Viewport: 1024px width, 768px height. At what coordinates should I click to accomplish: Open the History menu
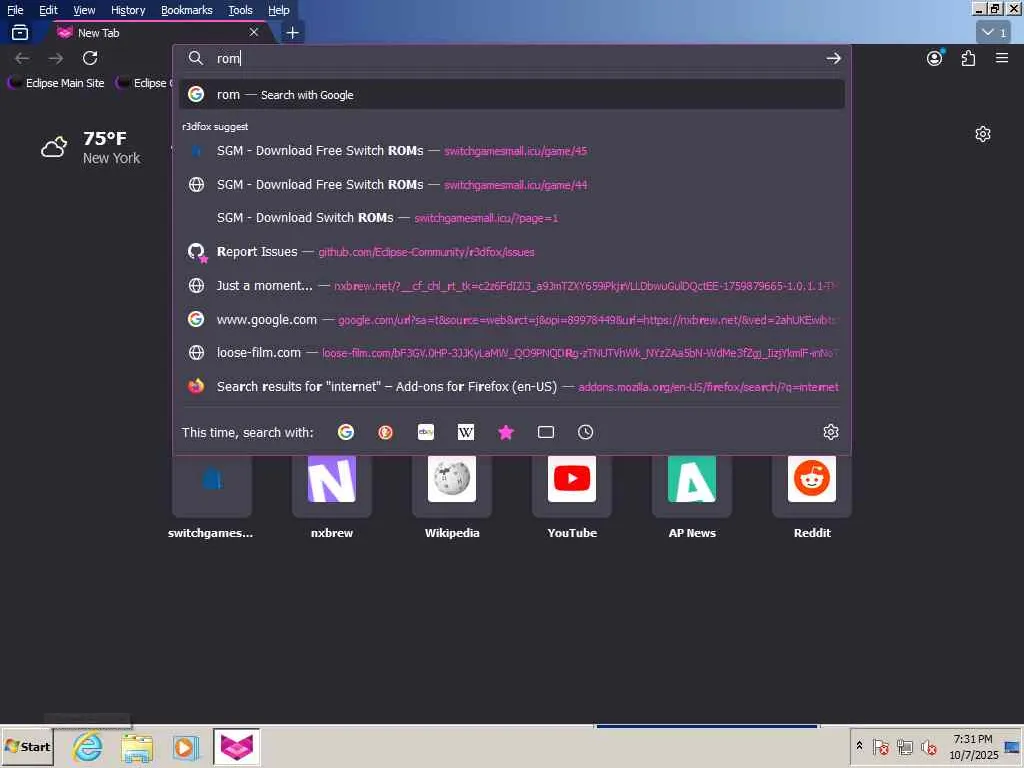coord(128,10)
